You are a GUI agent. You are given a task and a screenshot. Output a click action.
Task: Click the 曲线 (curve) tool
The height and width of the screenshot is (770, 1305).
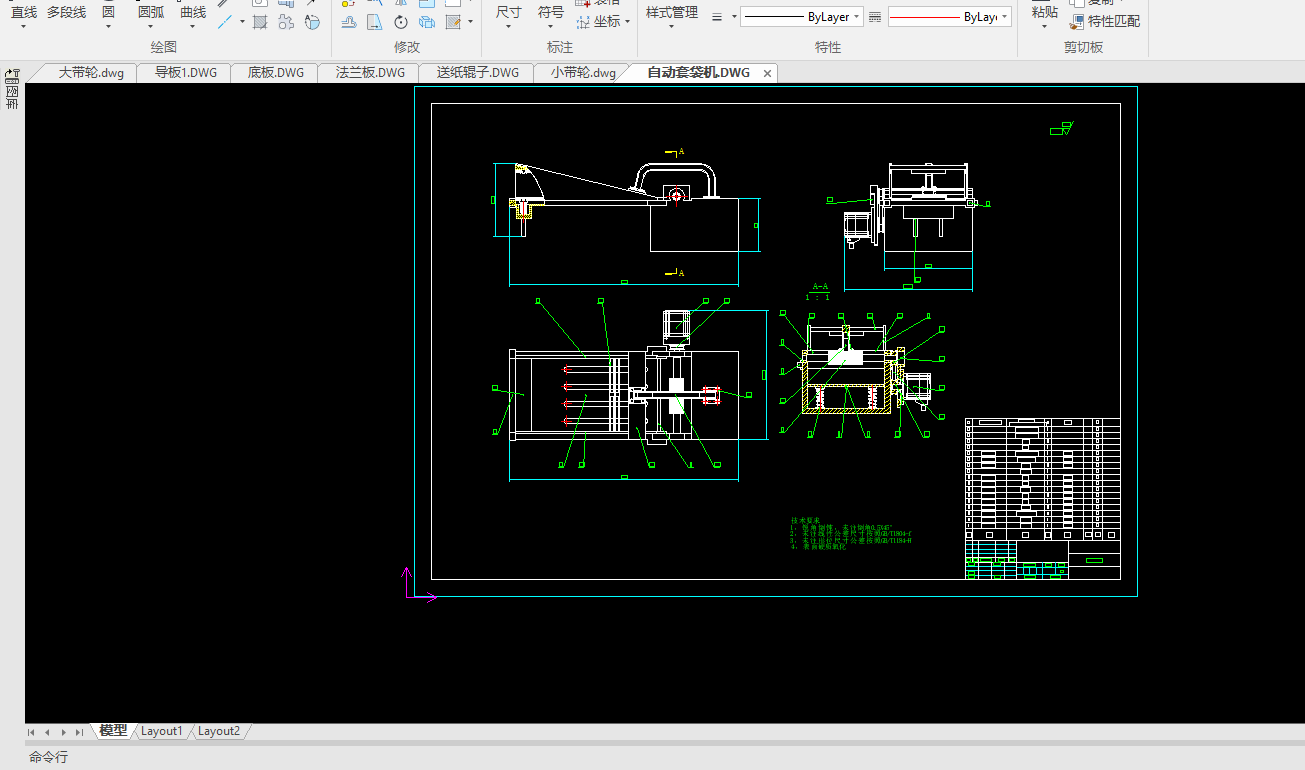pos(193,12)
